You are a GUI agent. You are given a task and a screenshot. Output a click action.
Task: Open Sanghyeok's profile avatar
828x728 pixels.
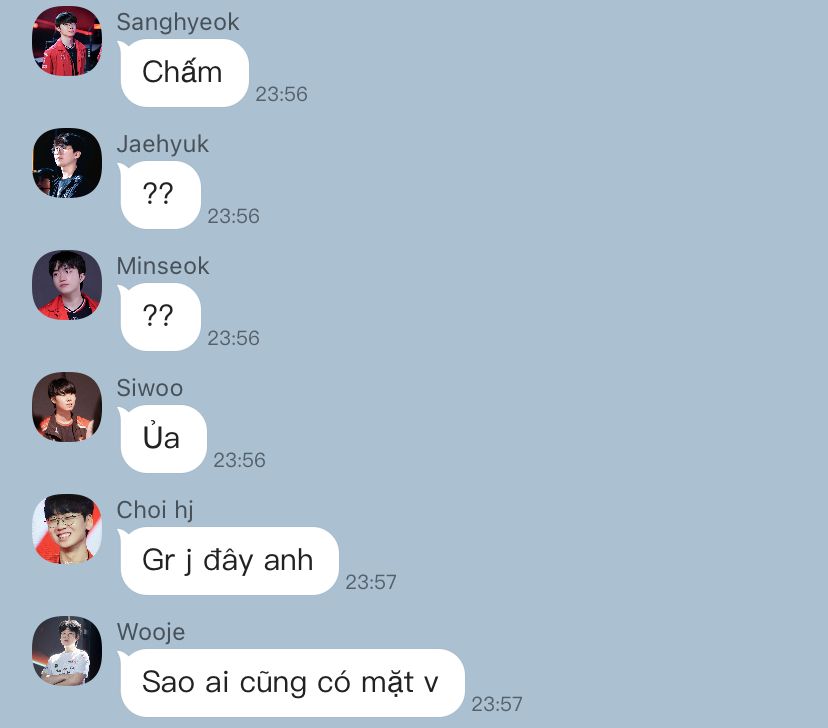click(x=67, y=41)
